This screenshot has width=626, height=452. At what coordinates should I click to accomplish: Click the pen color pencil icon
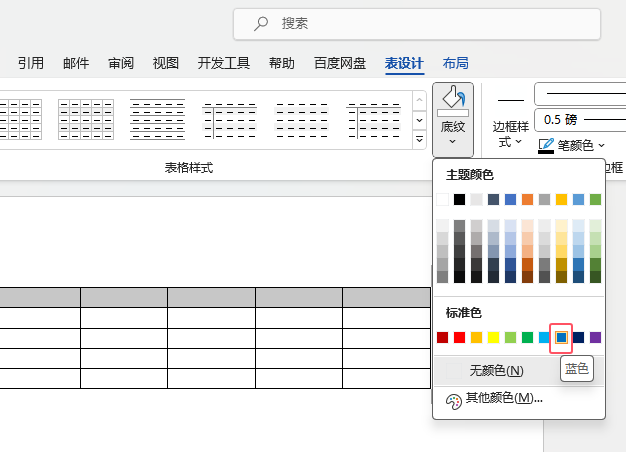[546, 145]
